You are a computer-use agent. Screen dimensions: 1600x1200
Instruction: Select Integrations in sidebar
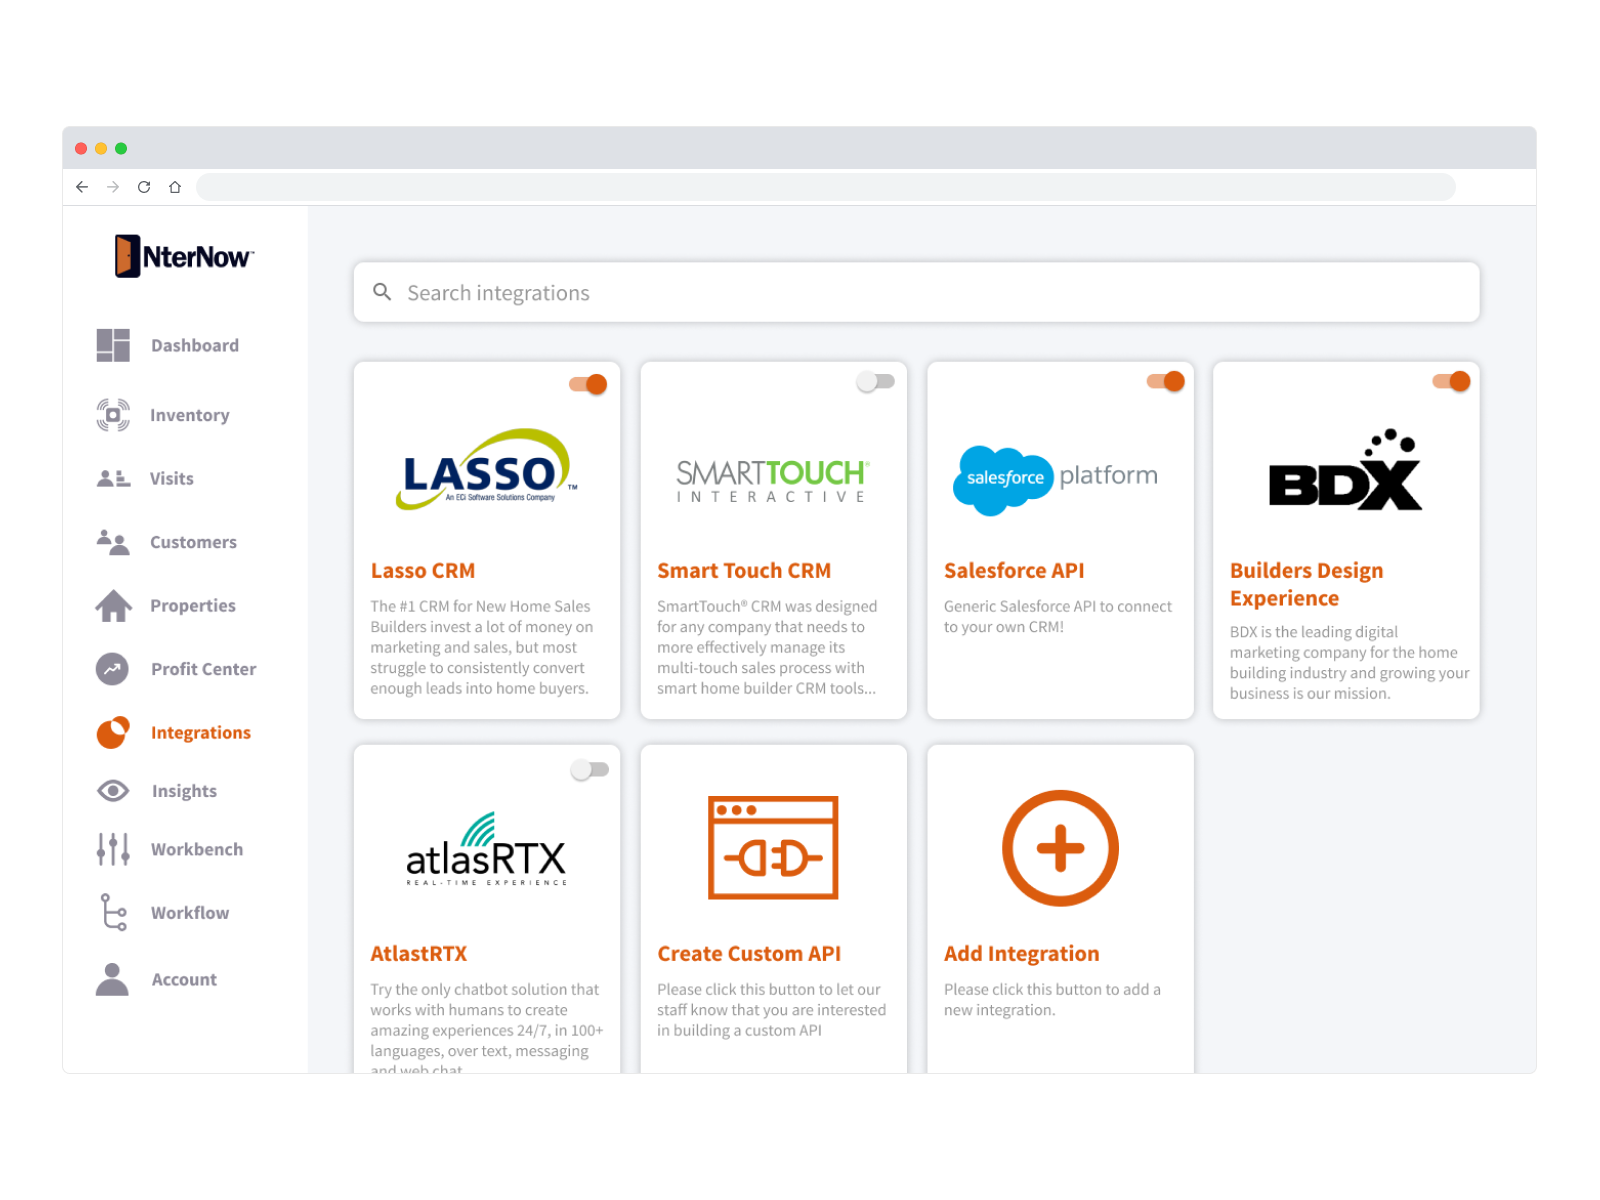201,732
